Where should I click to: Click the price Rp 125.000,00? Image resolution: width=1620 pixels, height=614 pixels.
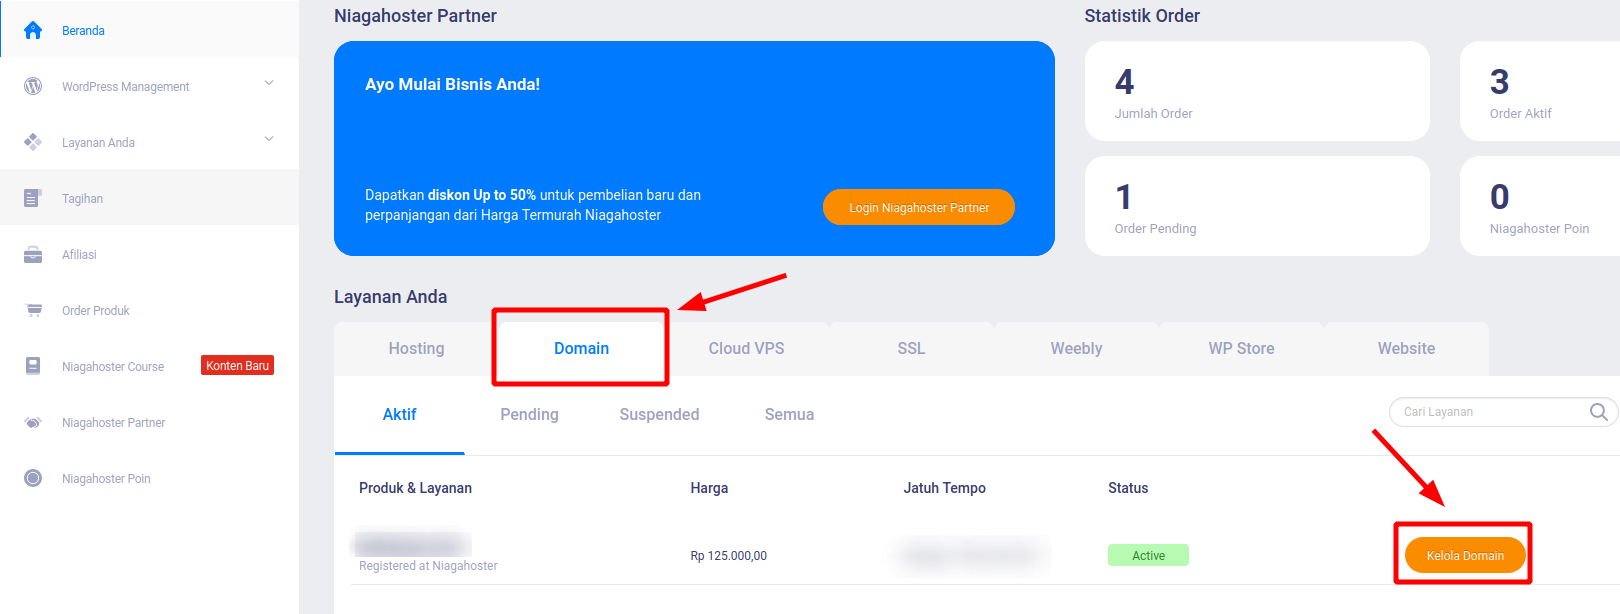pos(728,556)
